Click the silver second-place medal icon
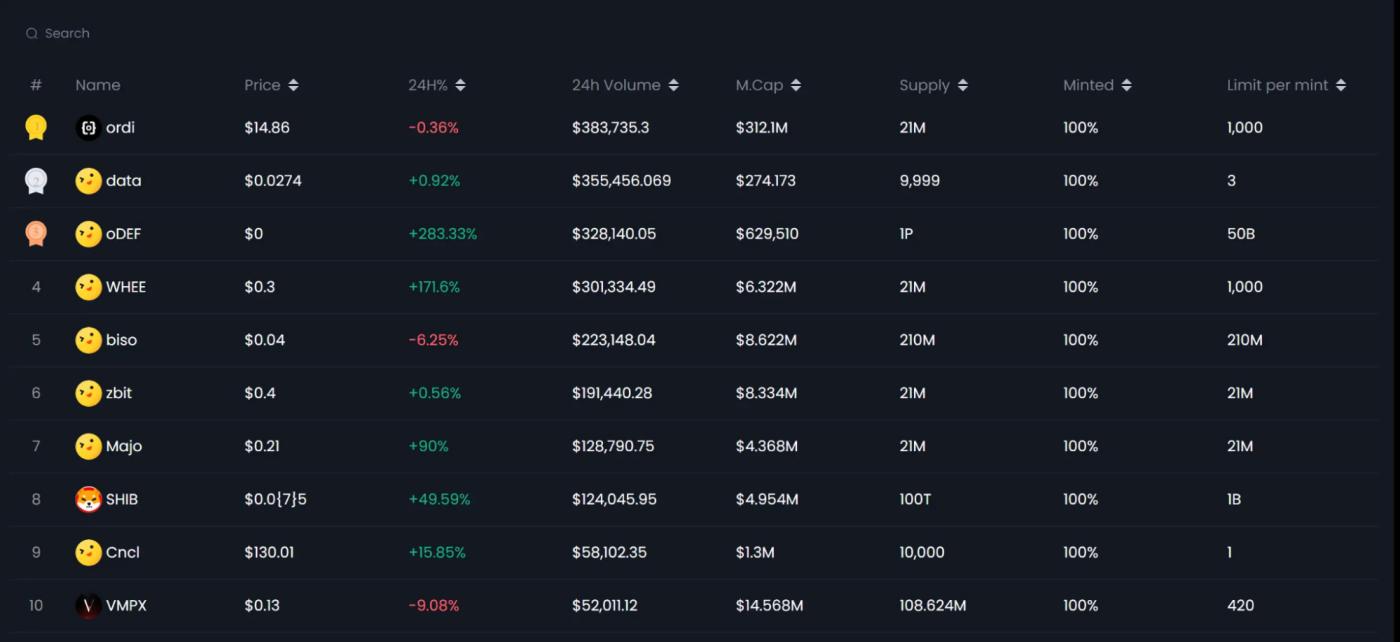1400x642 pixels. click(36, 181)
